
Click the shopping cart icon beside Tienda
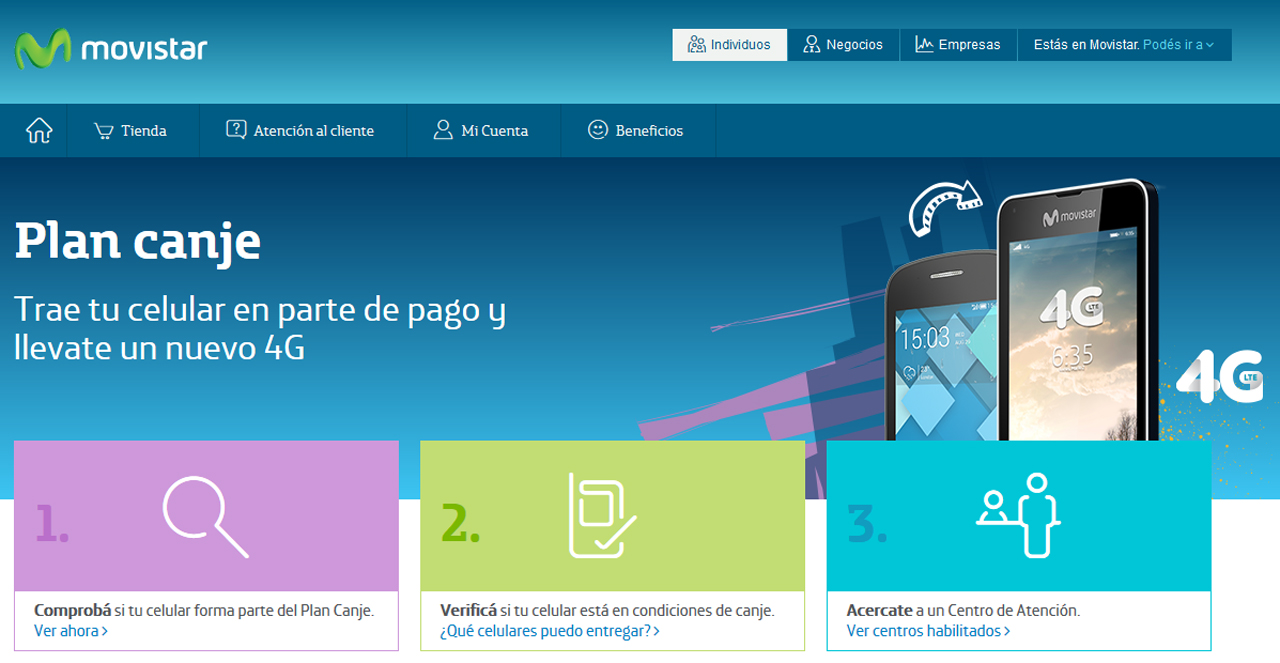(x=103, y=131)
